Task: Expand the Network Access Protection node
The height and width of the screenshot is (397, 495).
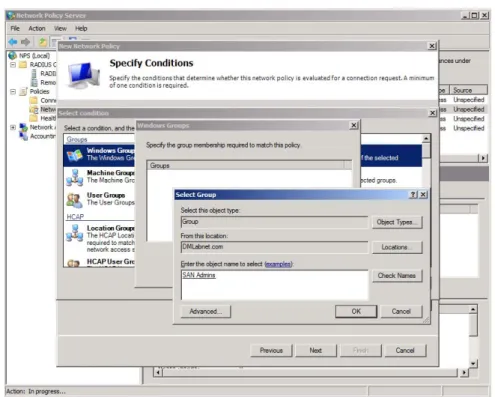Action: click(13, 127)
